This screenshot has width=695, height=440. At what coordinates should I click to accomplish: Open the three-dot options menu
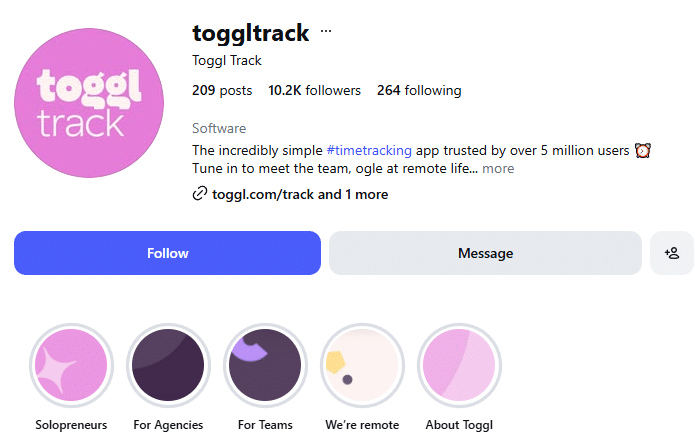coord(326,32)
